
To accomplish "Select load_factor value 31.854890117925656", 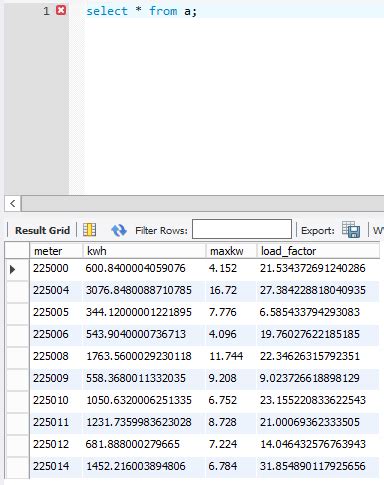I will click(318, 466).
